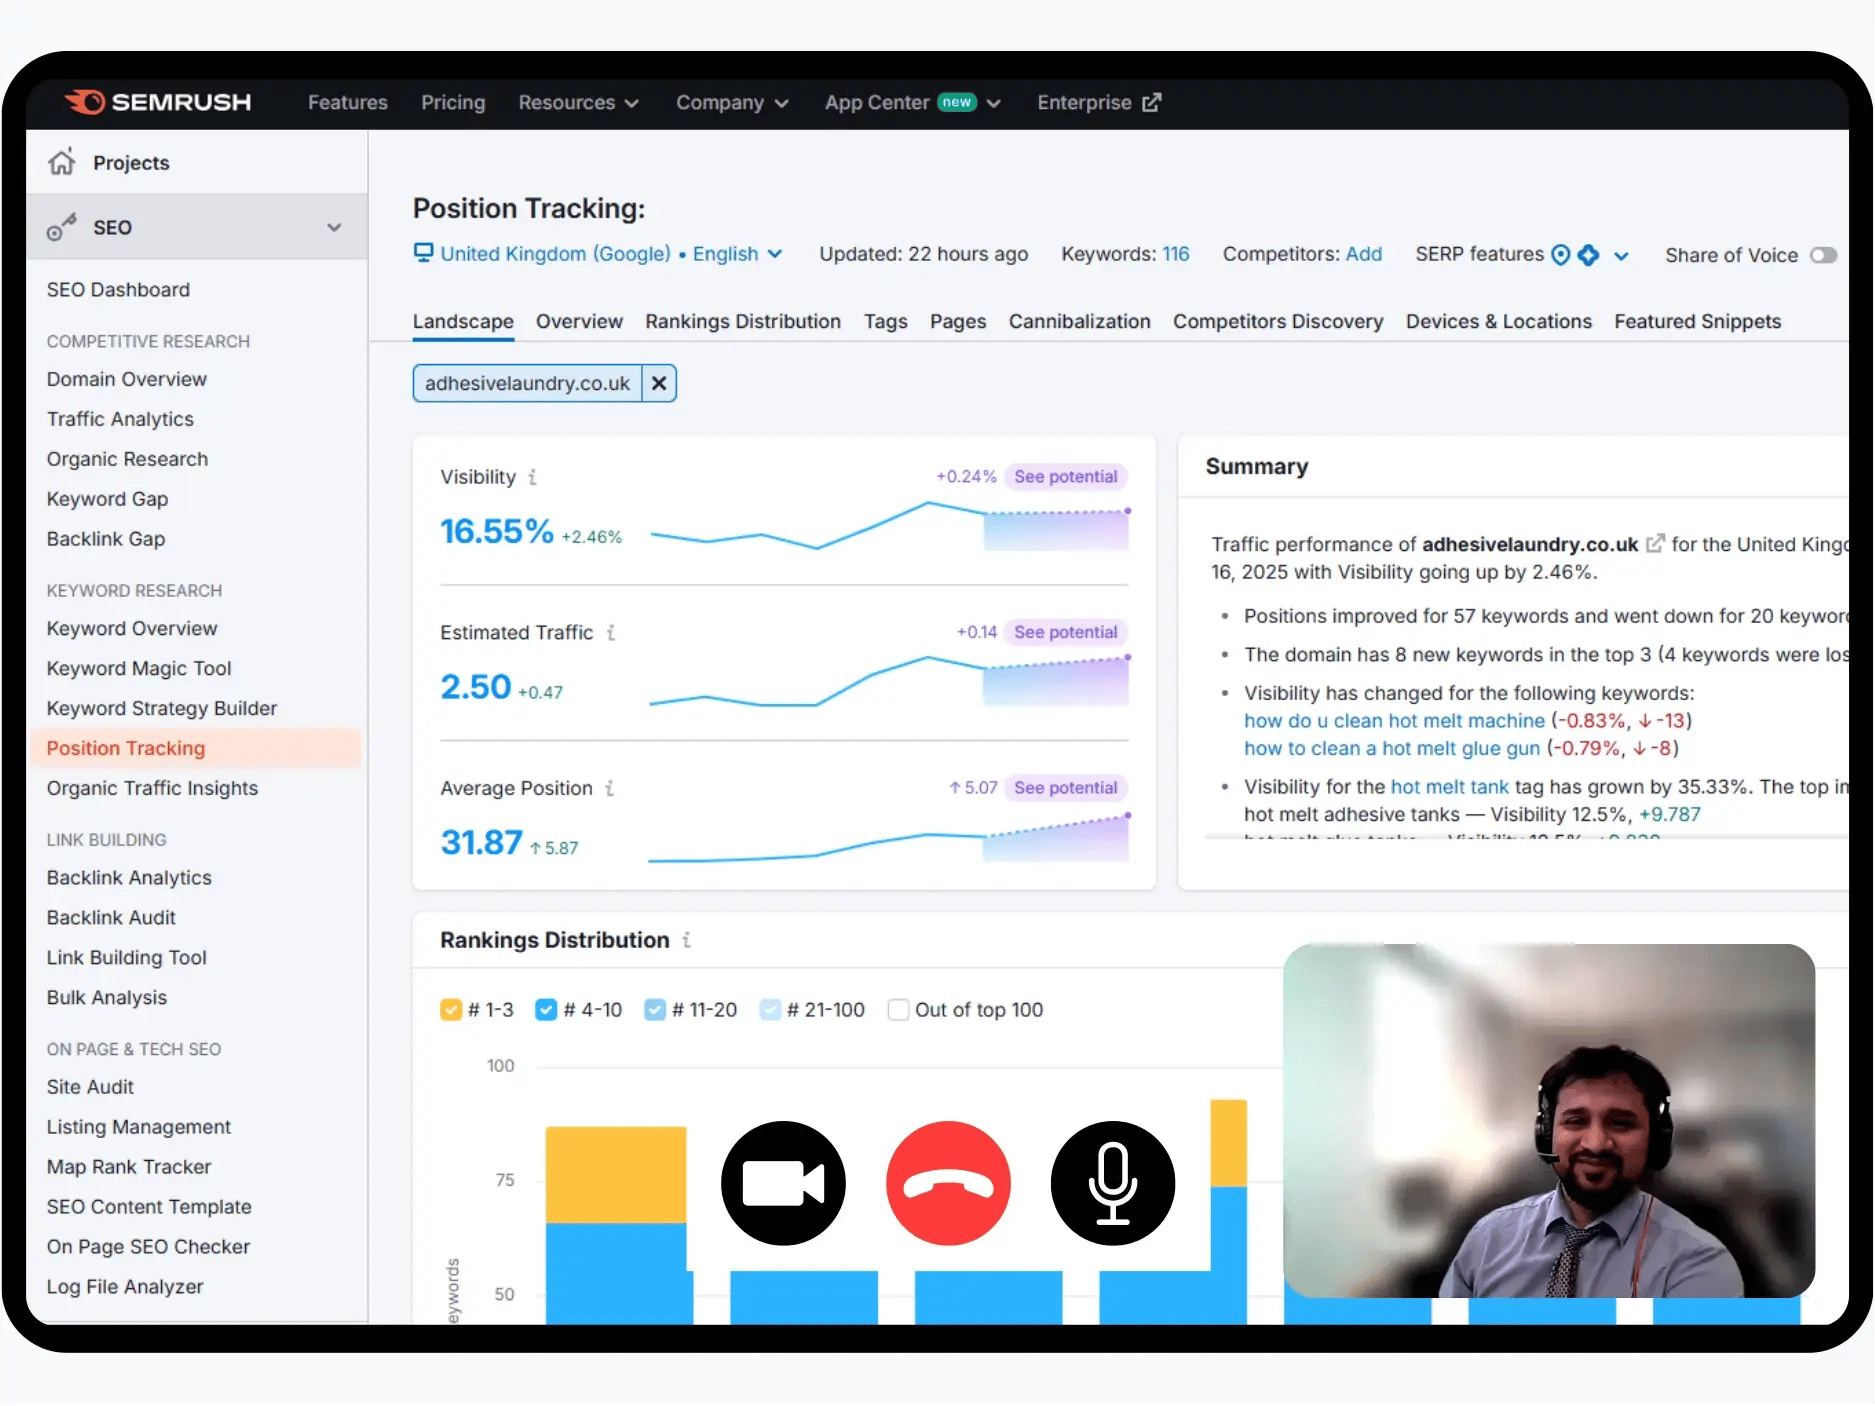Click Pricing in the top navigation
This screenshot has height=1406, width=1875.
pyautogui.click(x=453, y=102)
